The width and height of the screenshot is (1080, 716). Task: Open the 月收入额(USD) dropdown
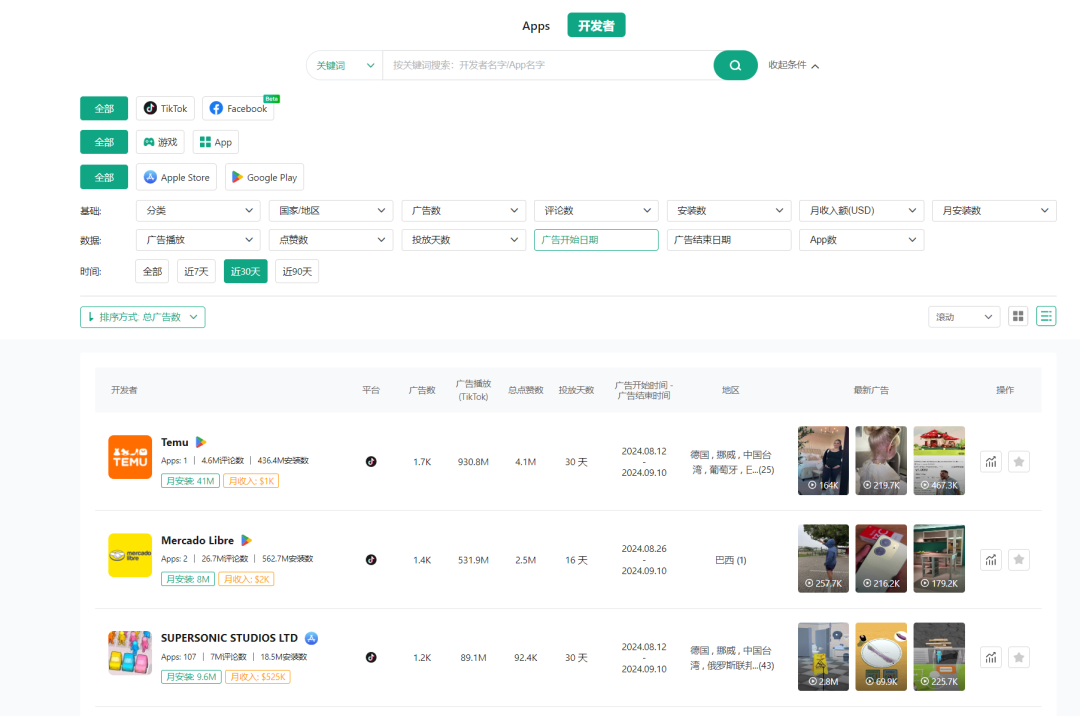861,211
